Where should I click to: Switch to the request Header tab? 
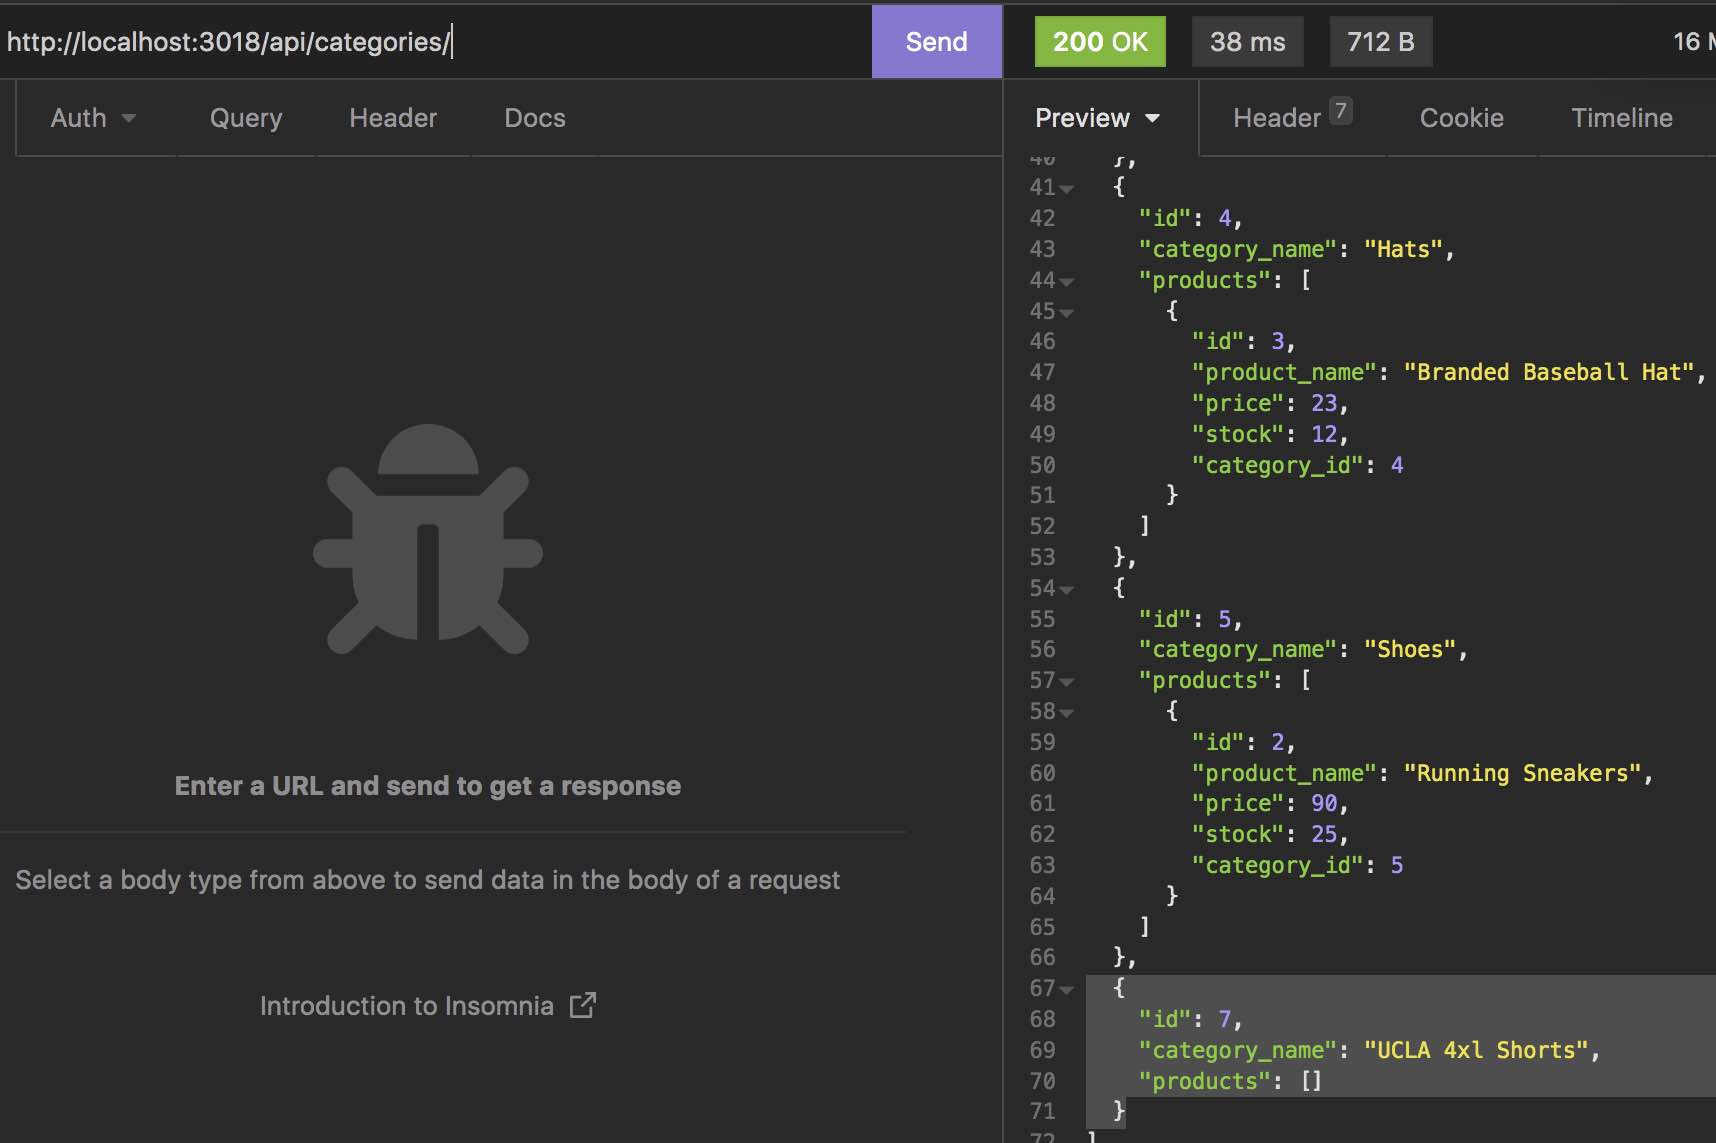pos(393,118)
